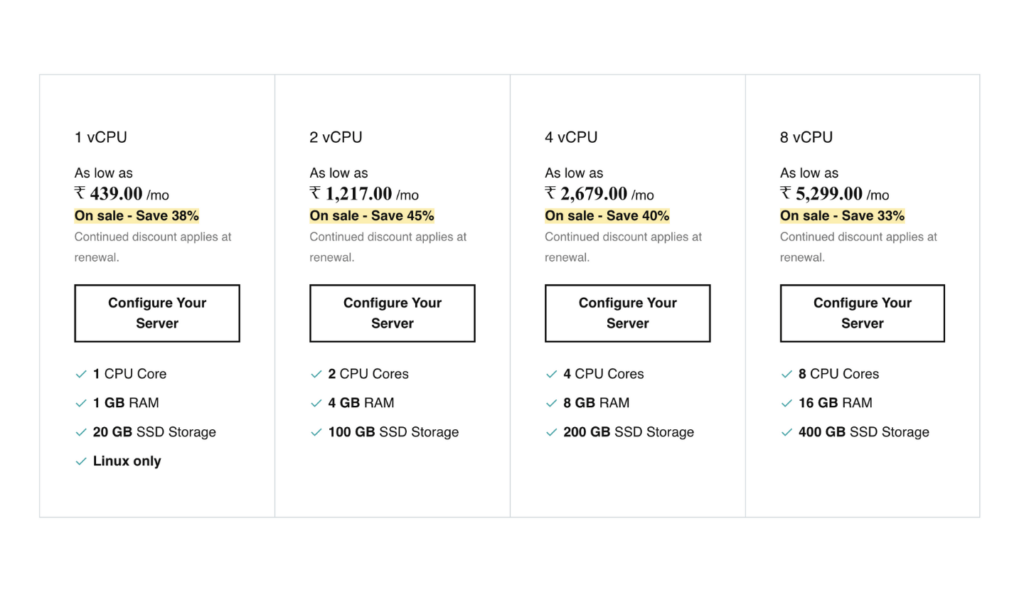Select the On sale Save 45% badge

[371, 215]
